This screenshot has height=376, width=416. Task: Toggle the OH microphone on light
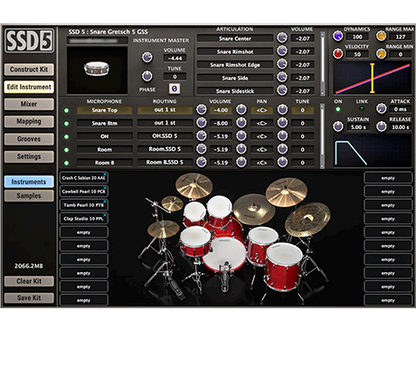coord(66,137)
